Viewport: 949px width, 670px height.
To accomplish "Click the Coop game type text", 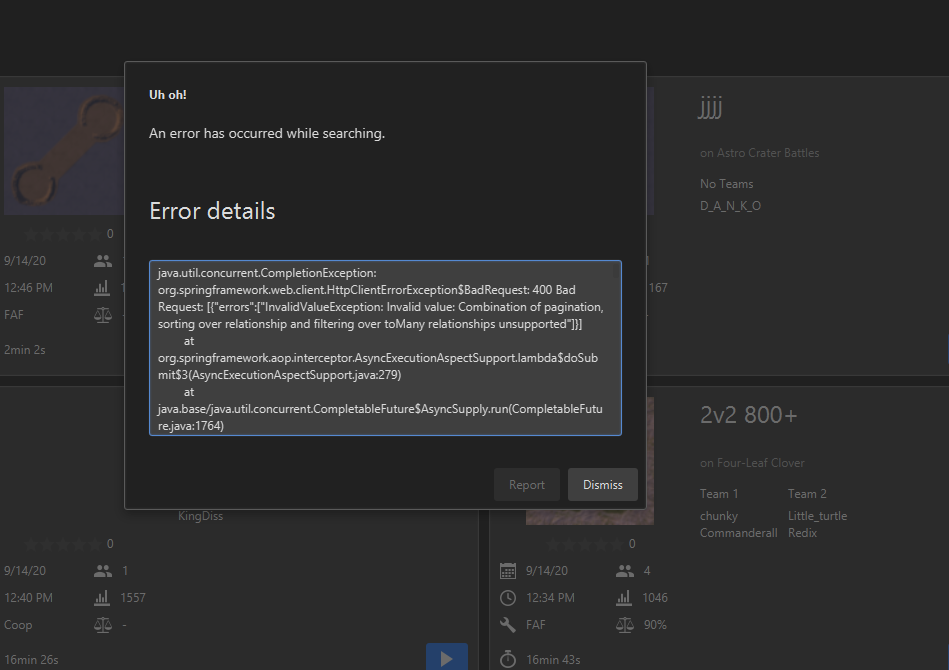I will (18, 625).
